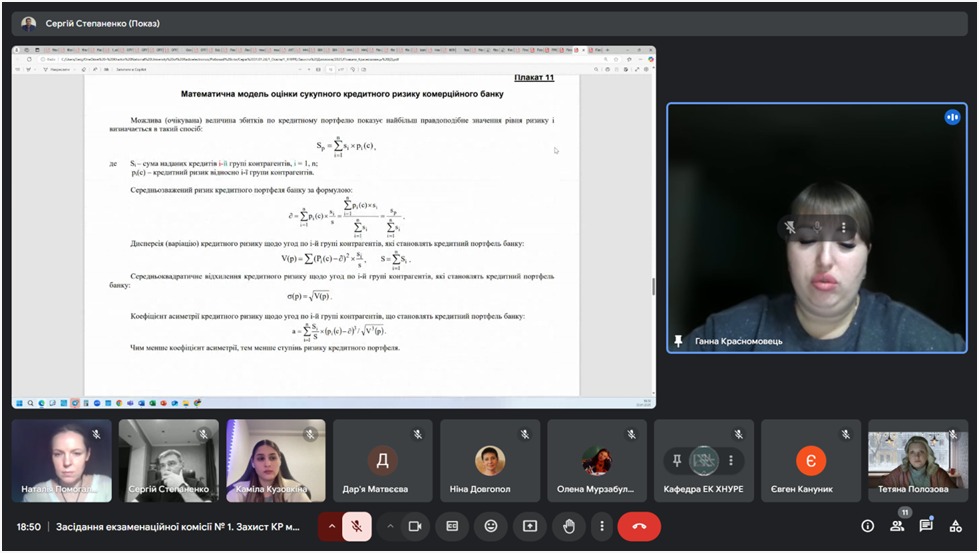The width and height of the screenshot is (979, 553).
Task: Turn on closed captions
Action: (x=452, y=526)
